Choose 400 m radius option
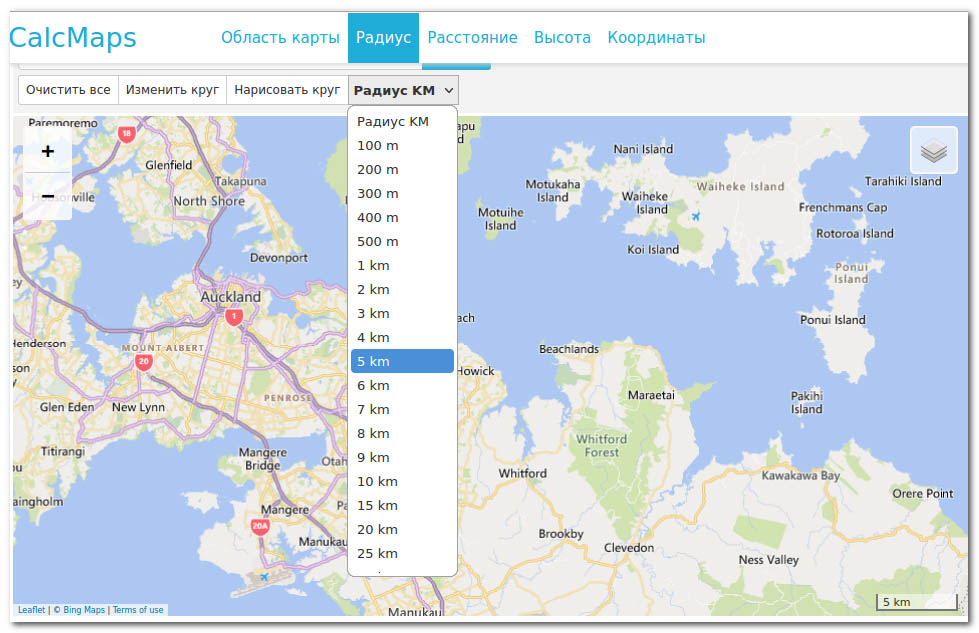 click(x=402, y=218)
